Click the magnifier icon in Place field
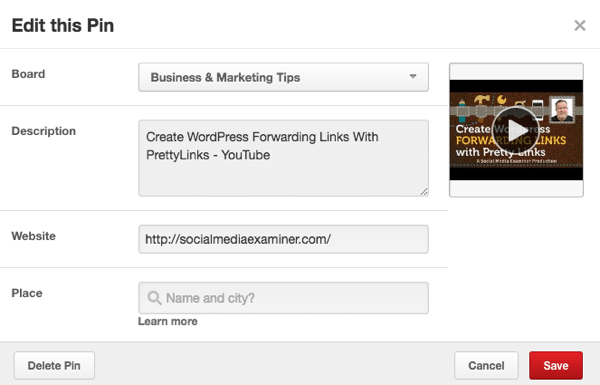The height and width of the screenshot is (385, 600). pos(154,298)
